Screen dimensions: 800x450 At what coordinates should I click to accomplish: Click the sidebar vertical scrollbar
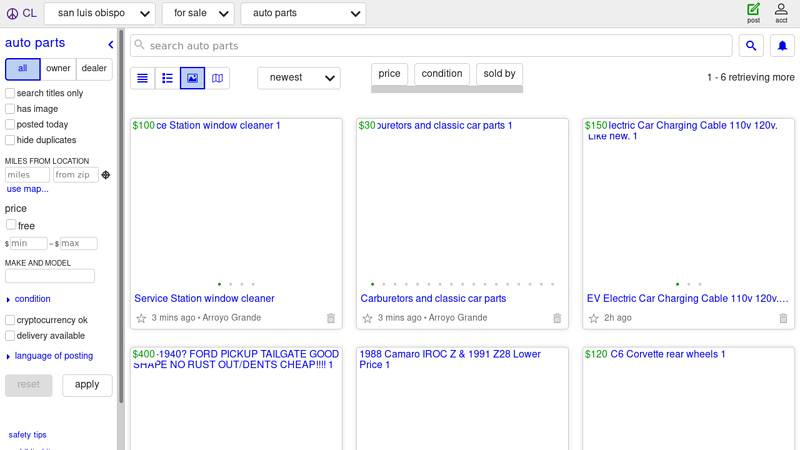click(x=121, y=217)
